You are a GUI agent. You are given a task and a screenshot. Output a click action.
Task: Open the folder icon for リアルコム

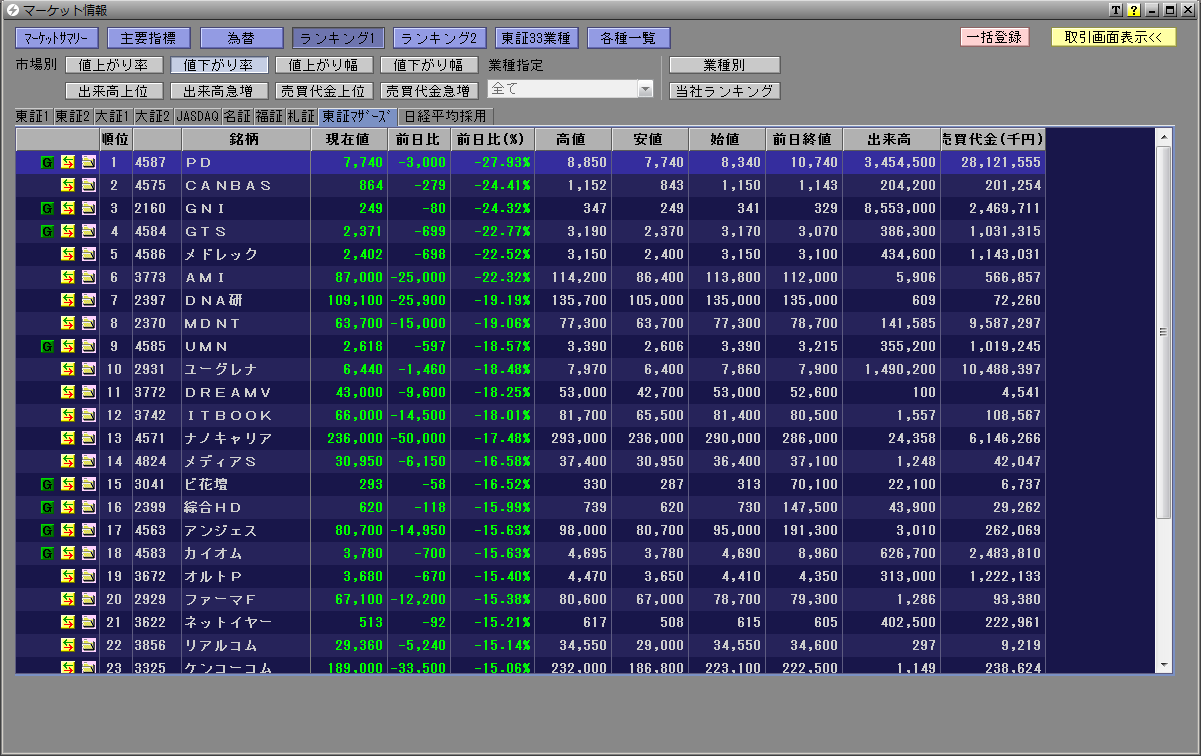pos(89,645)
